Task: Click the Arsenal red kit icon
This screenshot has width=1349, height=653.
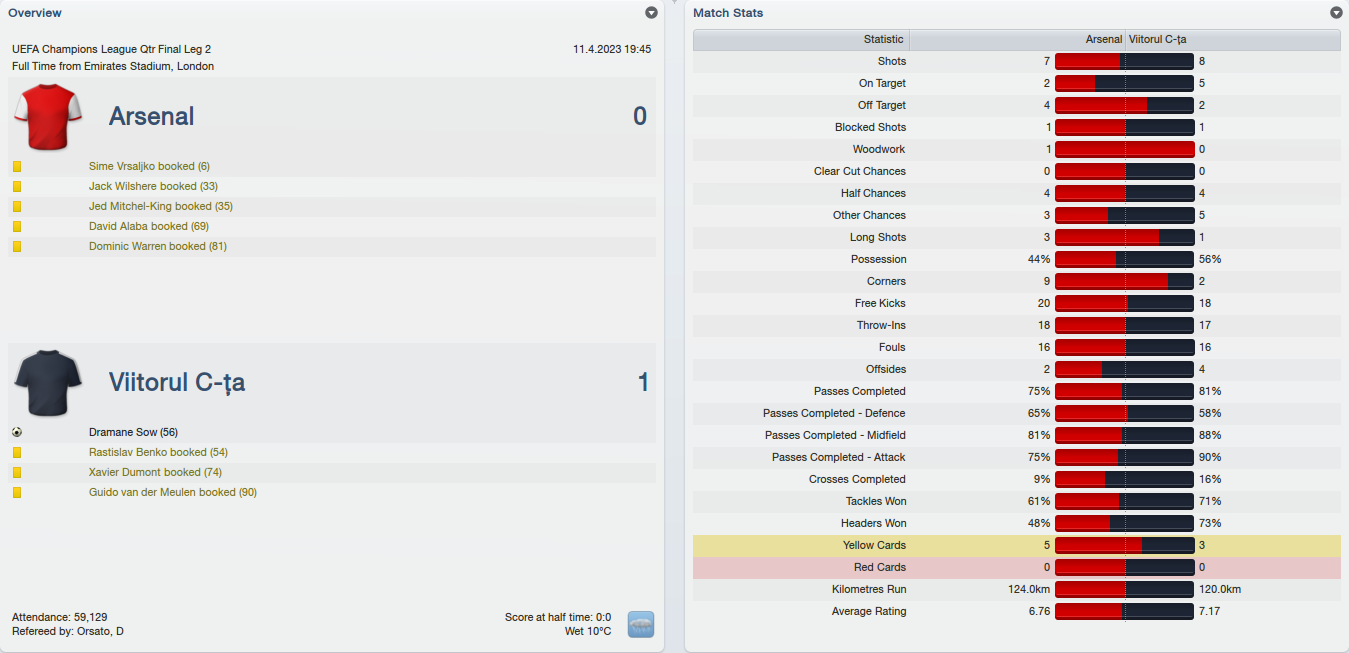Action: pos(47,117)
